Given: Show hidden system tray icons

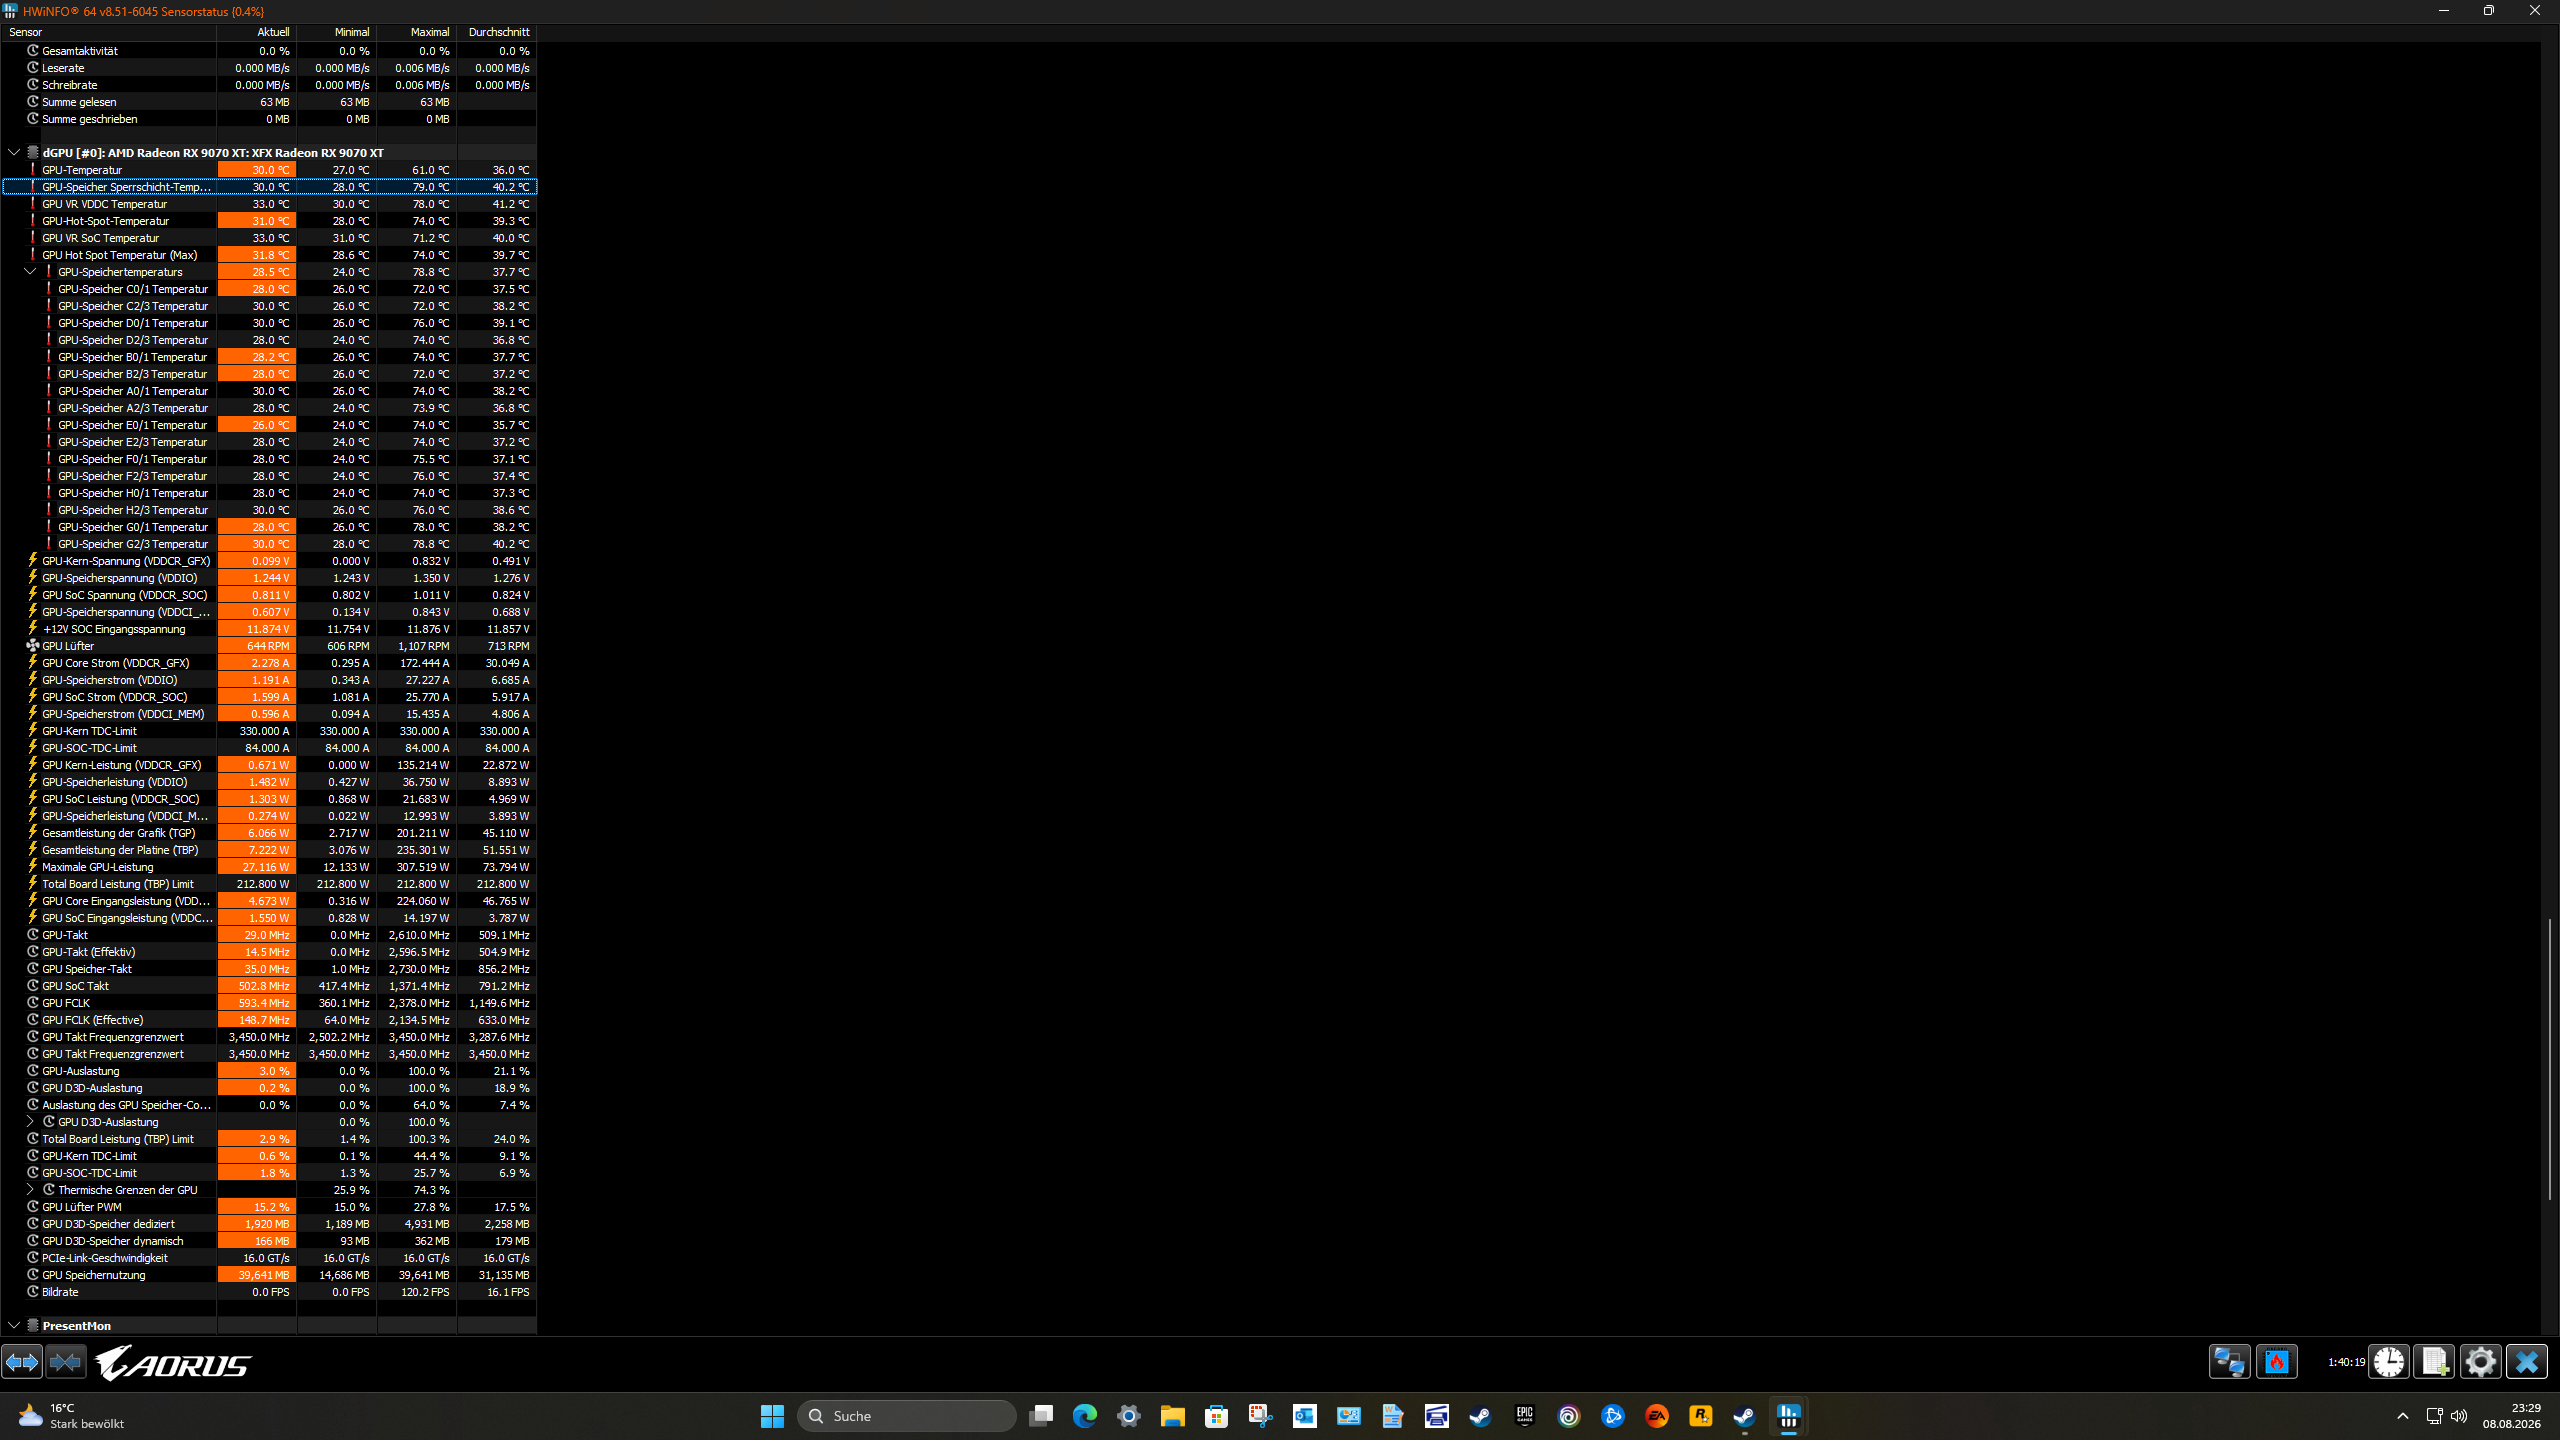Looking at the screenshot, I should click(x=2403, y=1416).
